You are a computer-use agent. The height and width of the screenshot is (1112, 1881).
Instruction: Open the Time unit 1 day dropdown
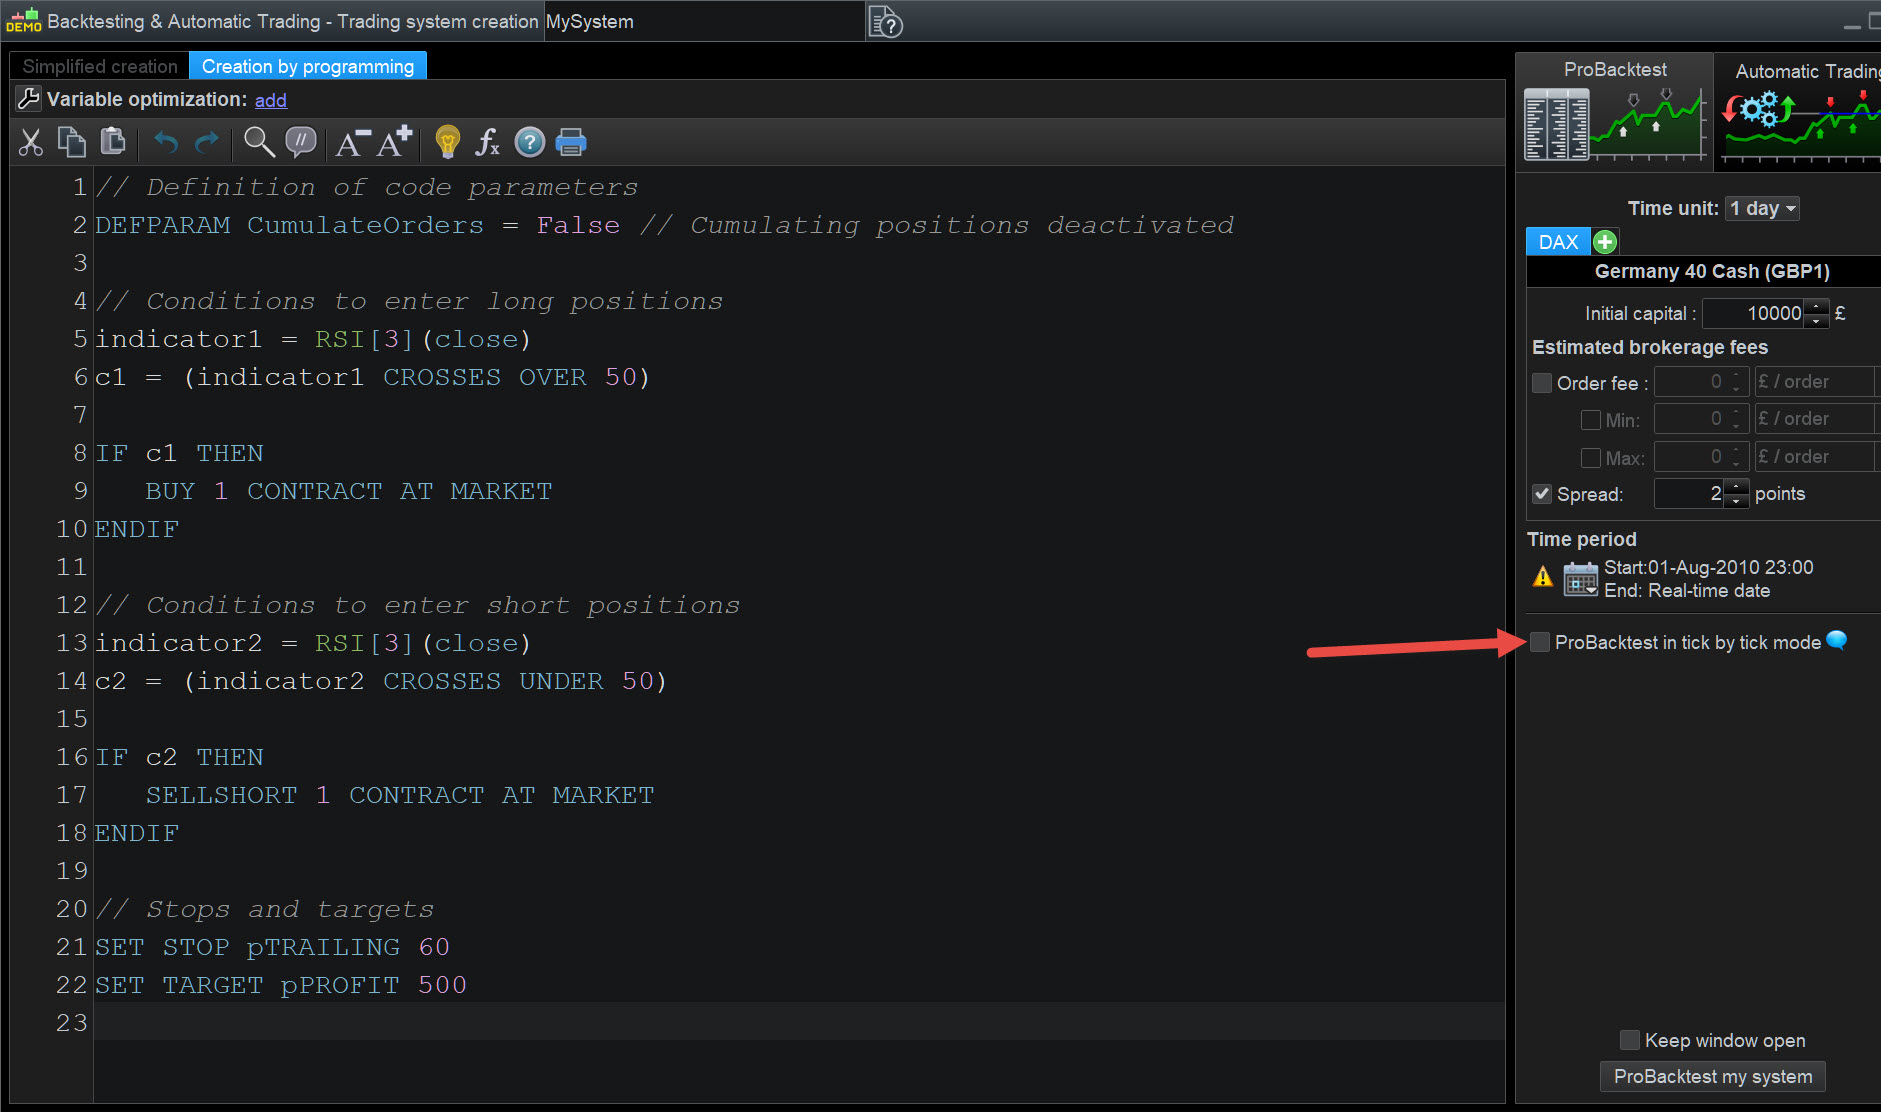click(1762, 208)
